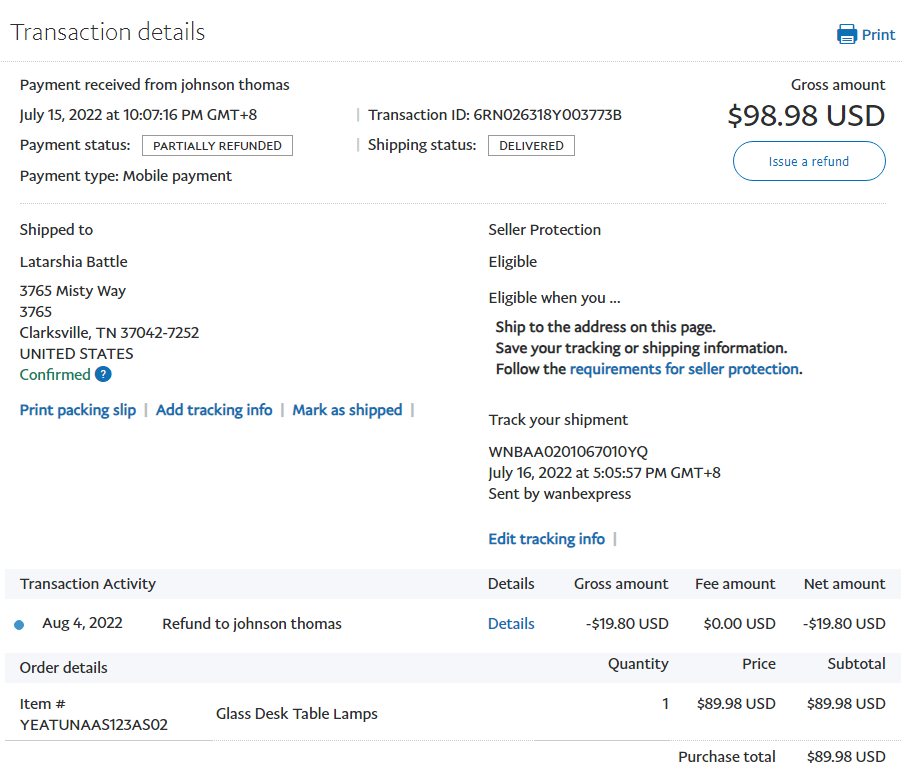
Task: Click item number YEATUNAAS123AS02
Action: pyautogui.click(x=94, y=725)
